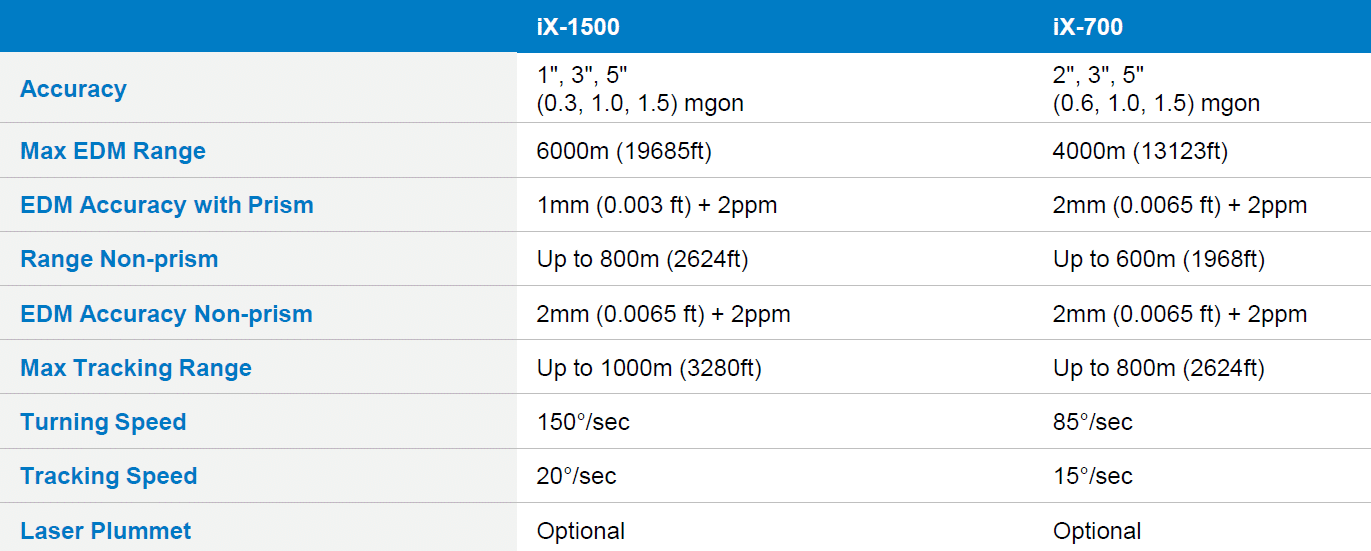Select the EDM Accuracy with Prism label
The width and height of the screenshot is (1371, 551).
pos(167,205)
